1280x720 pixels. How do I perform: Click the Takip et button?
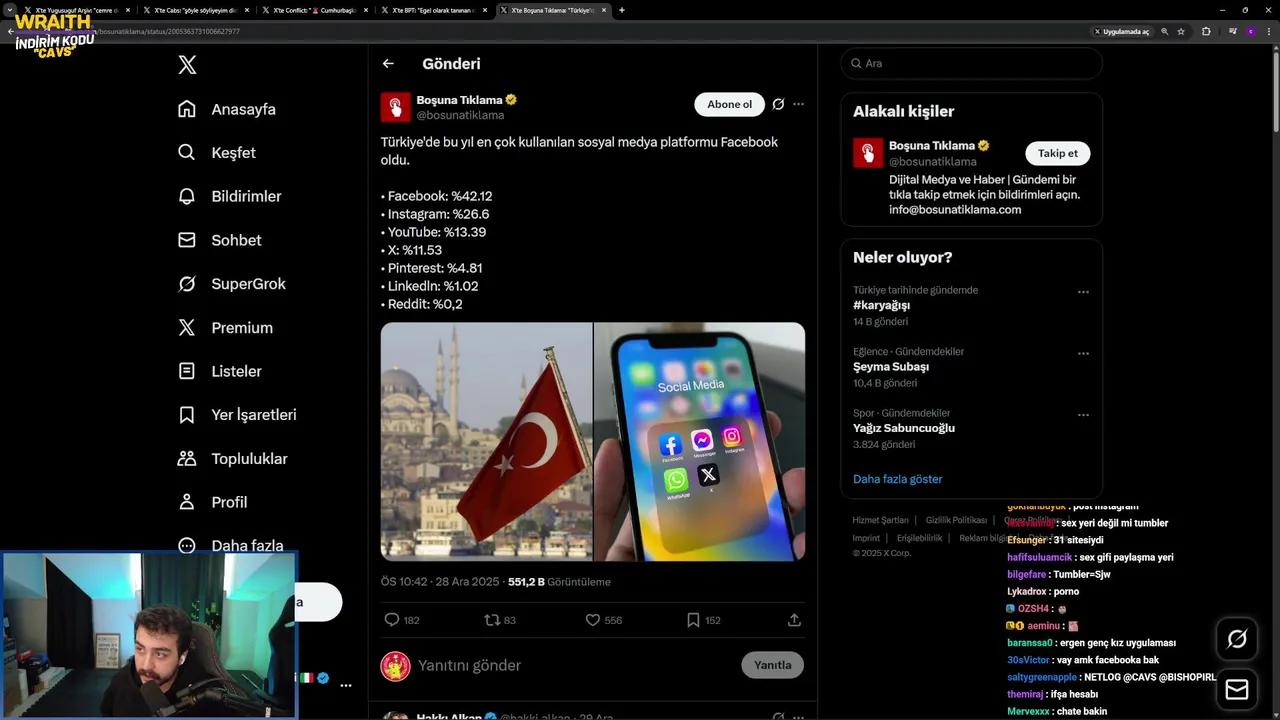coord(1057,153)
